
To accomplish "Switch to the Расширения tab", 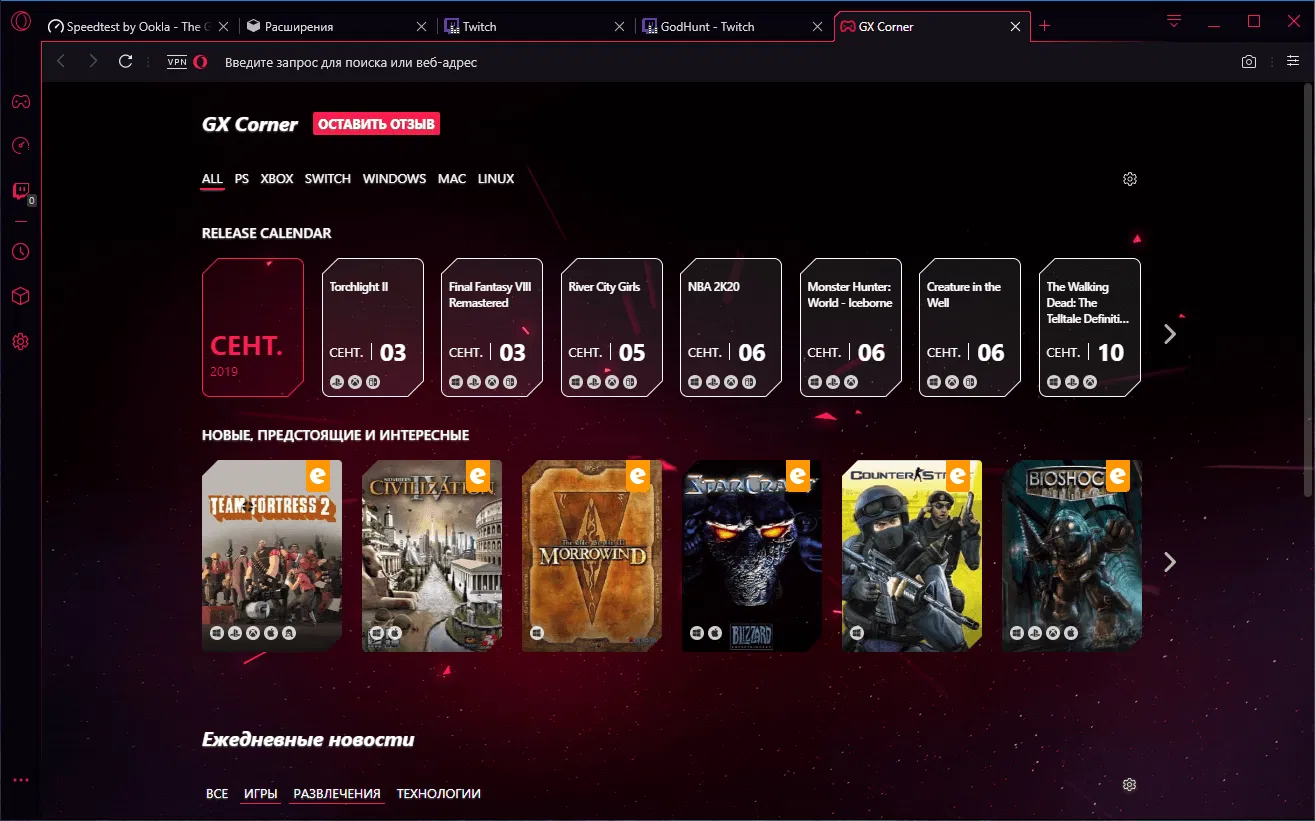I will coord(337,27).
